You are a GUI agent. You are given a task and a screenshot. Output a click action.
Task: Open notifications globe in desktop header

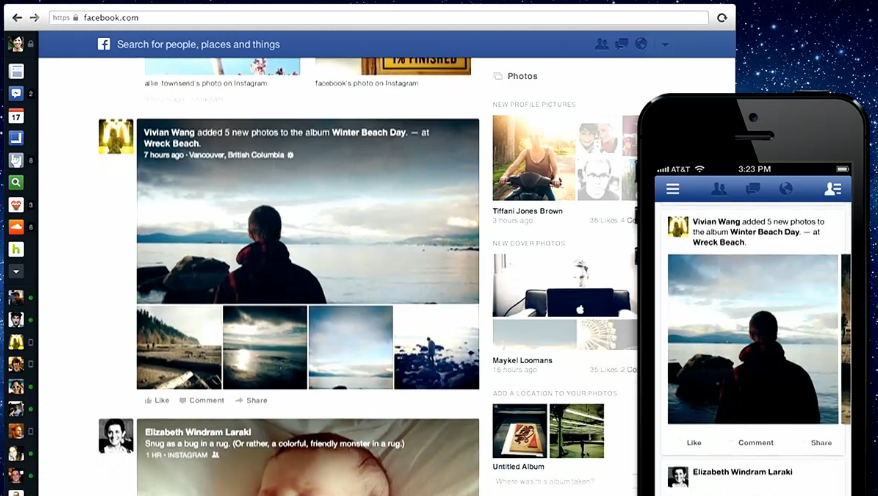tap(641, 44)
